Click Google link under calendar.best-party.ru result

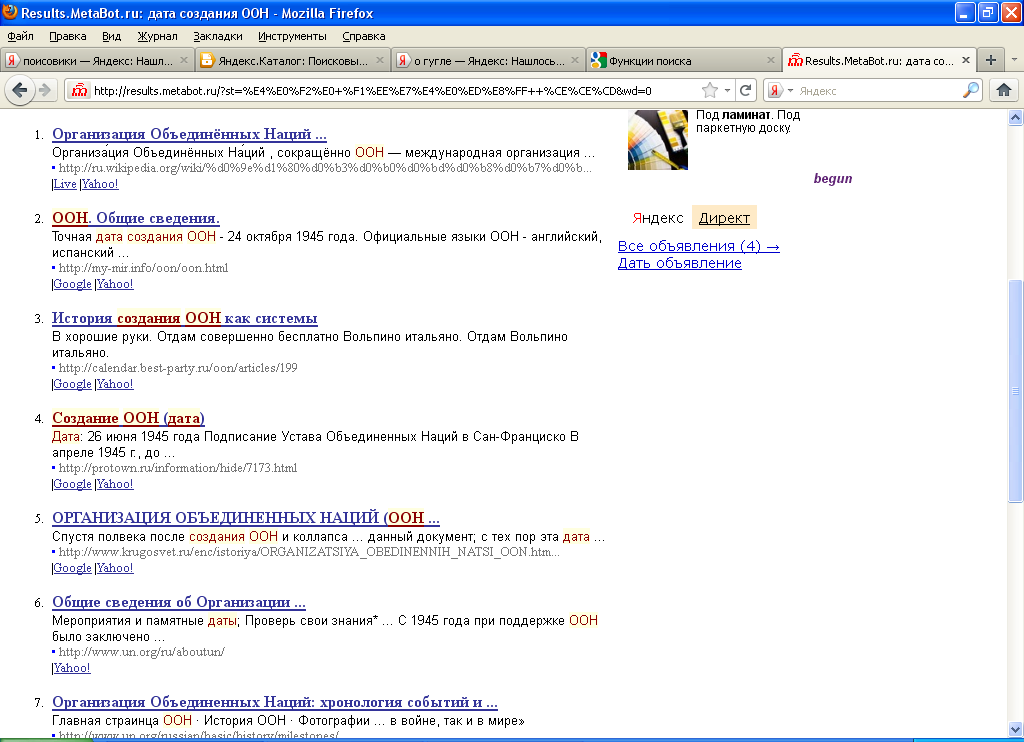(72, 384)
